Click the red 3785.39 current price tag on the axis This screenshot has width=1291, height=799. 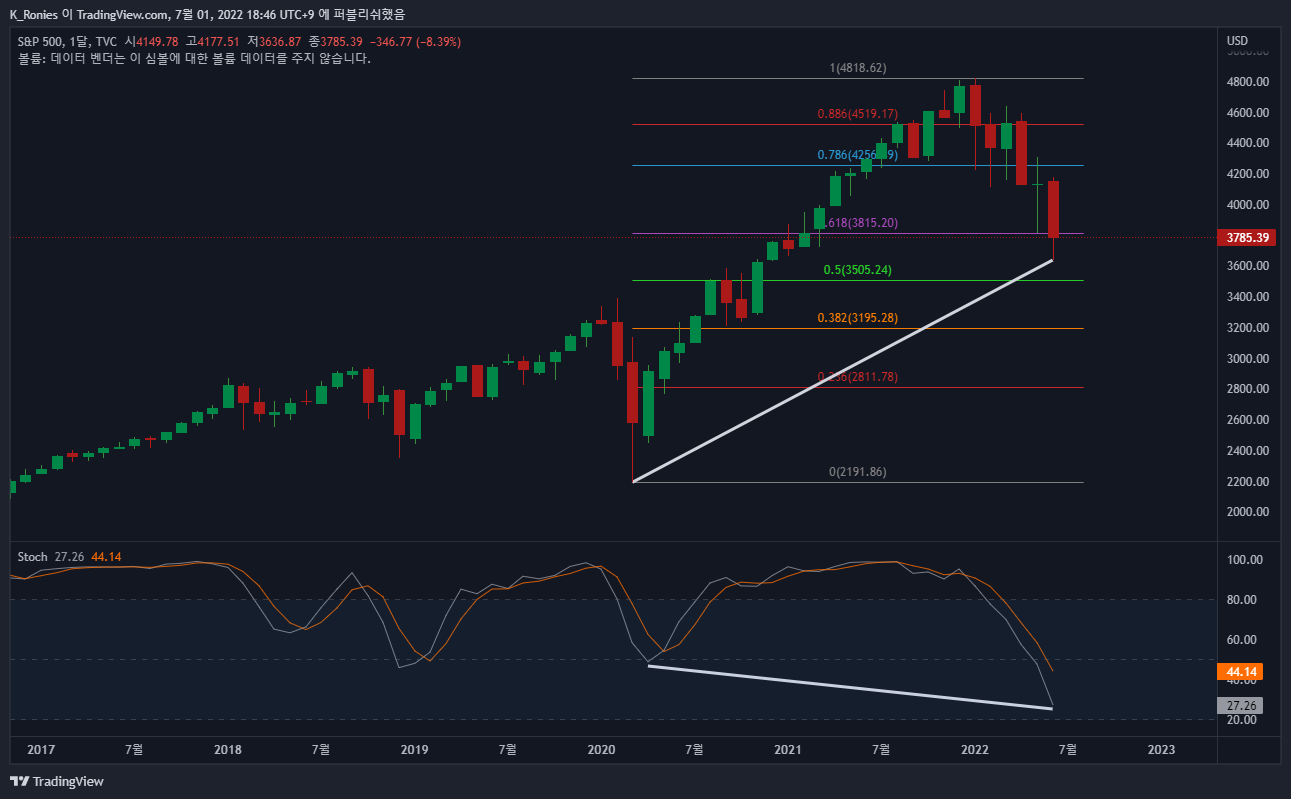click(x=1248, y=238)
